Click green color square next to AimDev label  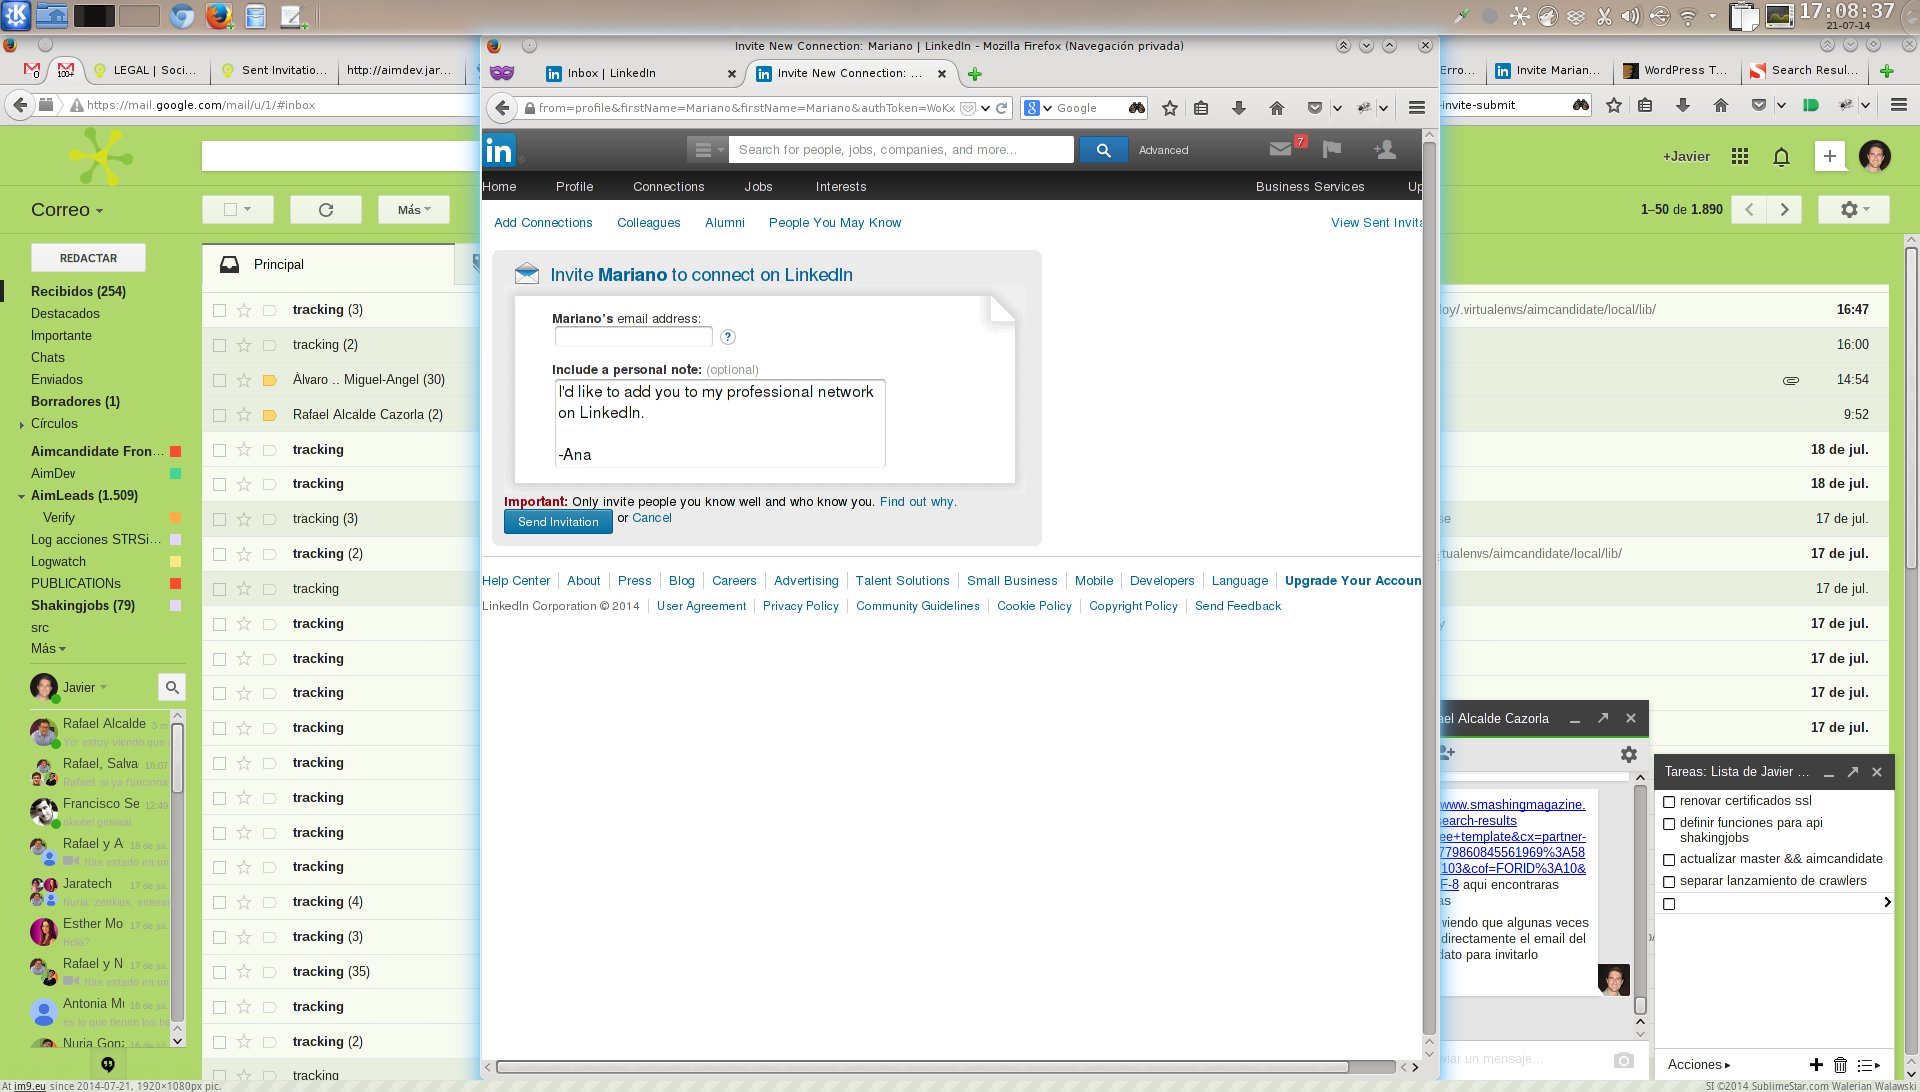click(x=176, y=474)
